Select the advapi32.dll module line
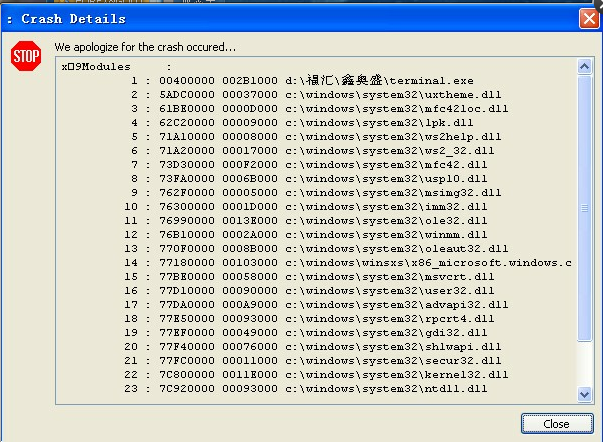The width and height of the screenshot is (603, 442). pyautogui.click(x=316, y=305)
